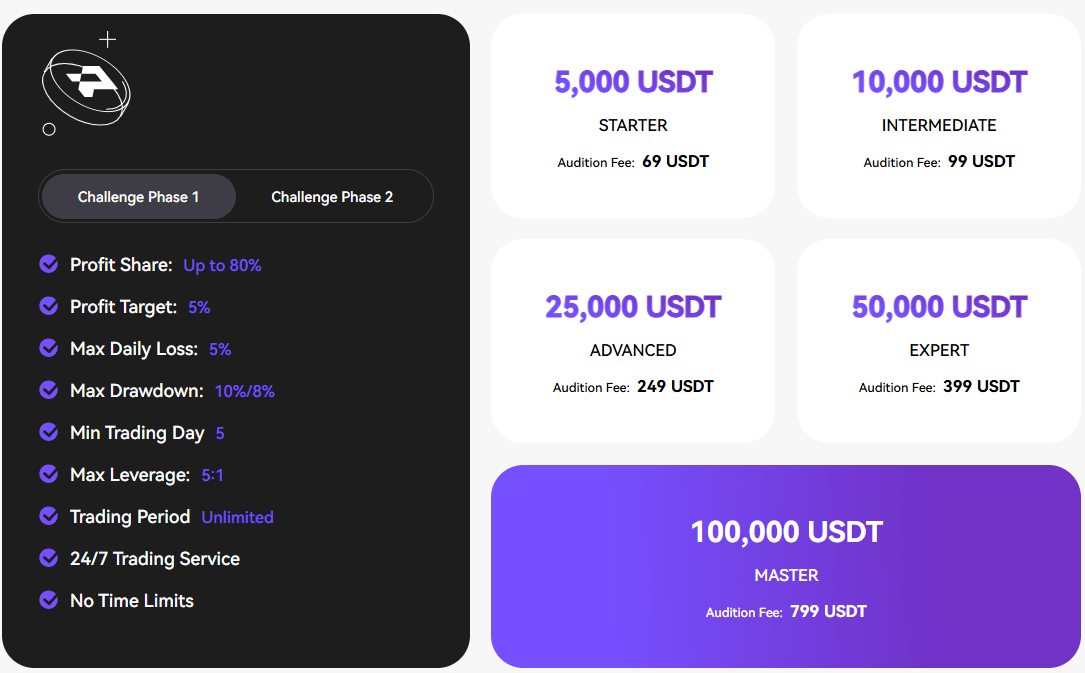Click the Unlimited trading period value

(x=237, y=517)
